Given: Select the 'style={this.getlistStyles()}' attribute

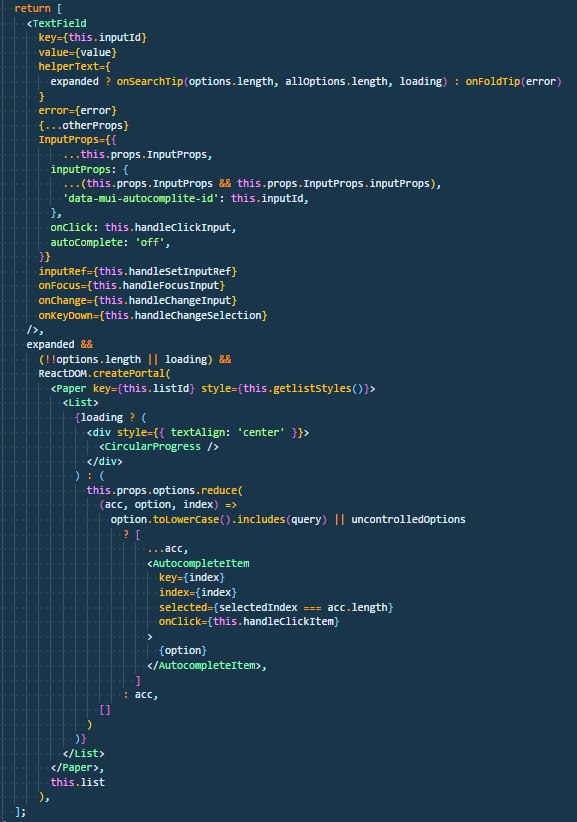Looking at the screenshot, I should pyautogui.click(x=285, y=388).
